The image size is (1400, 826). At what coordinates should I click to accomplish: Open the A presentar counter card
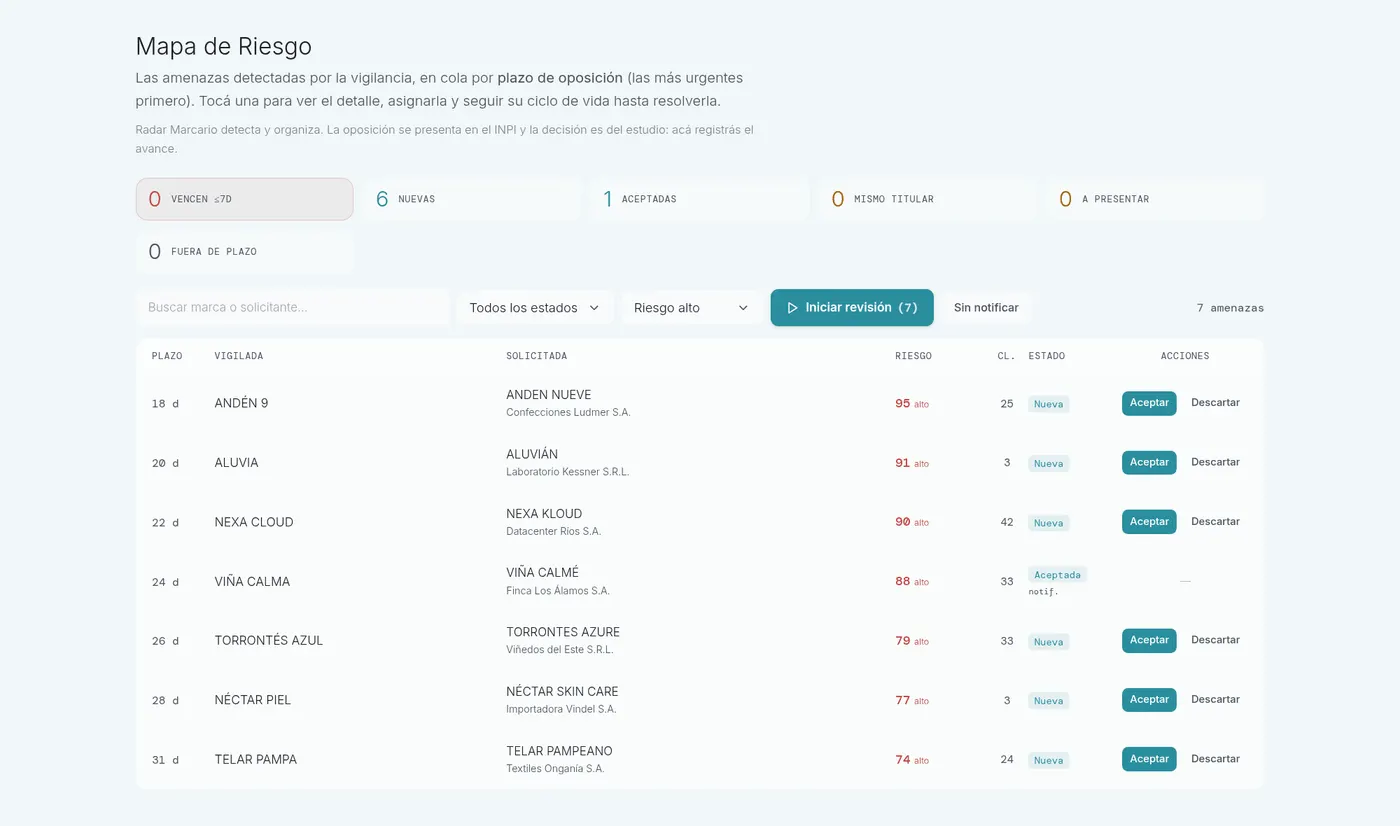[x=1155, y=199]
